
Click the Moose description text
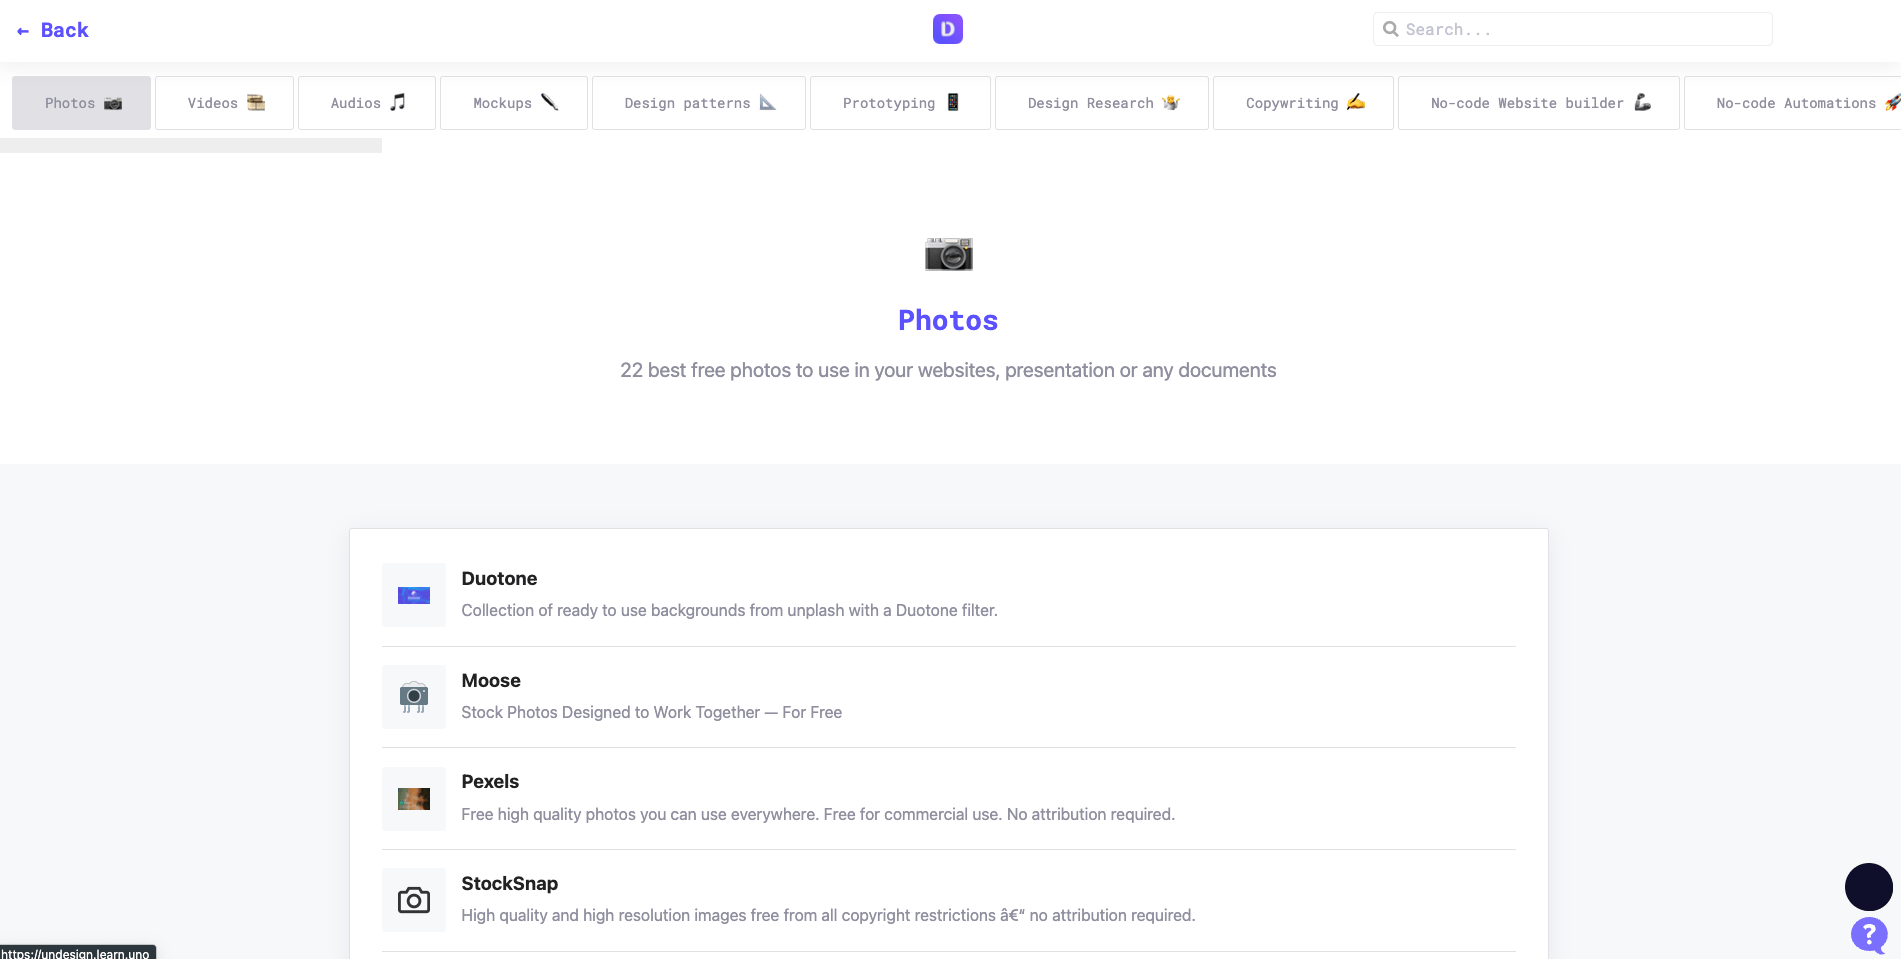click(x=652, y=712)
